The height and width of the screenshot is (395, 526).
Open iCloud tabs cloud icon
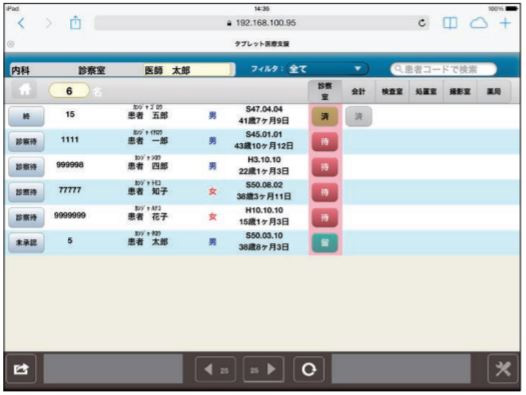tap(479, 23)
